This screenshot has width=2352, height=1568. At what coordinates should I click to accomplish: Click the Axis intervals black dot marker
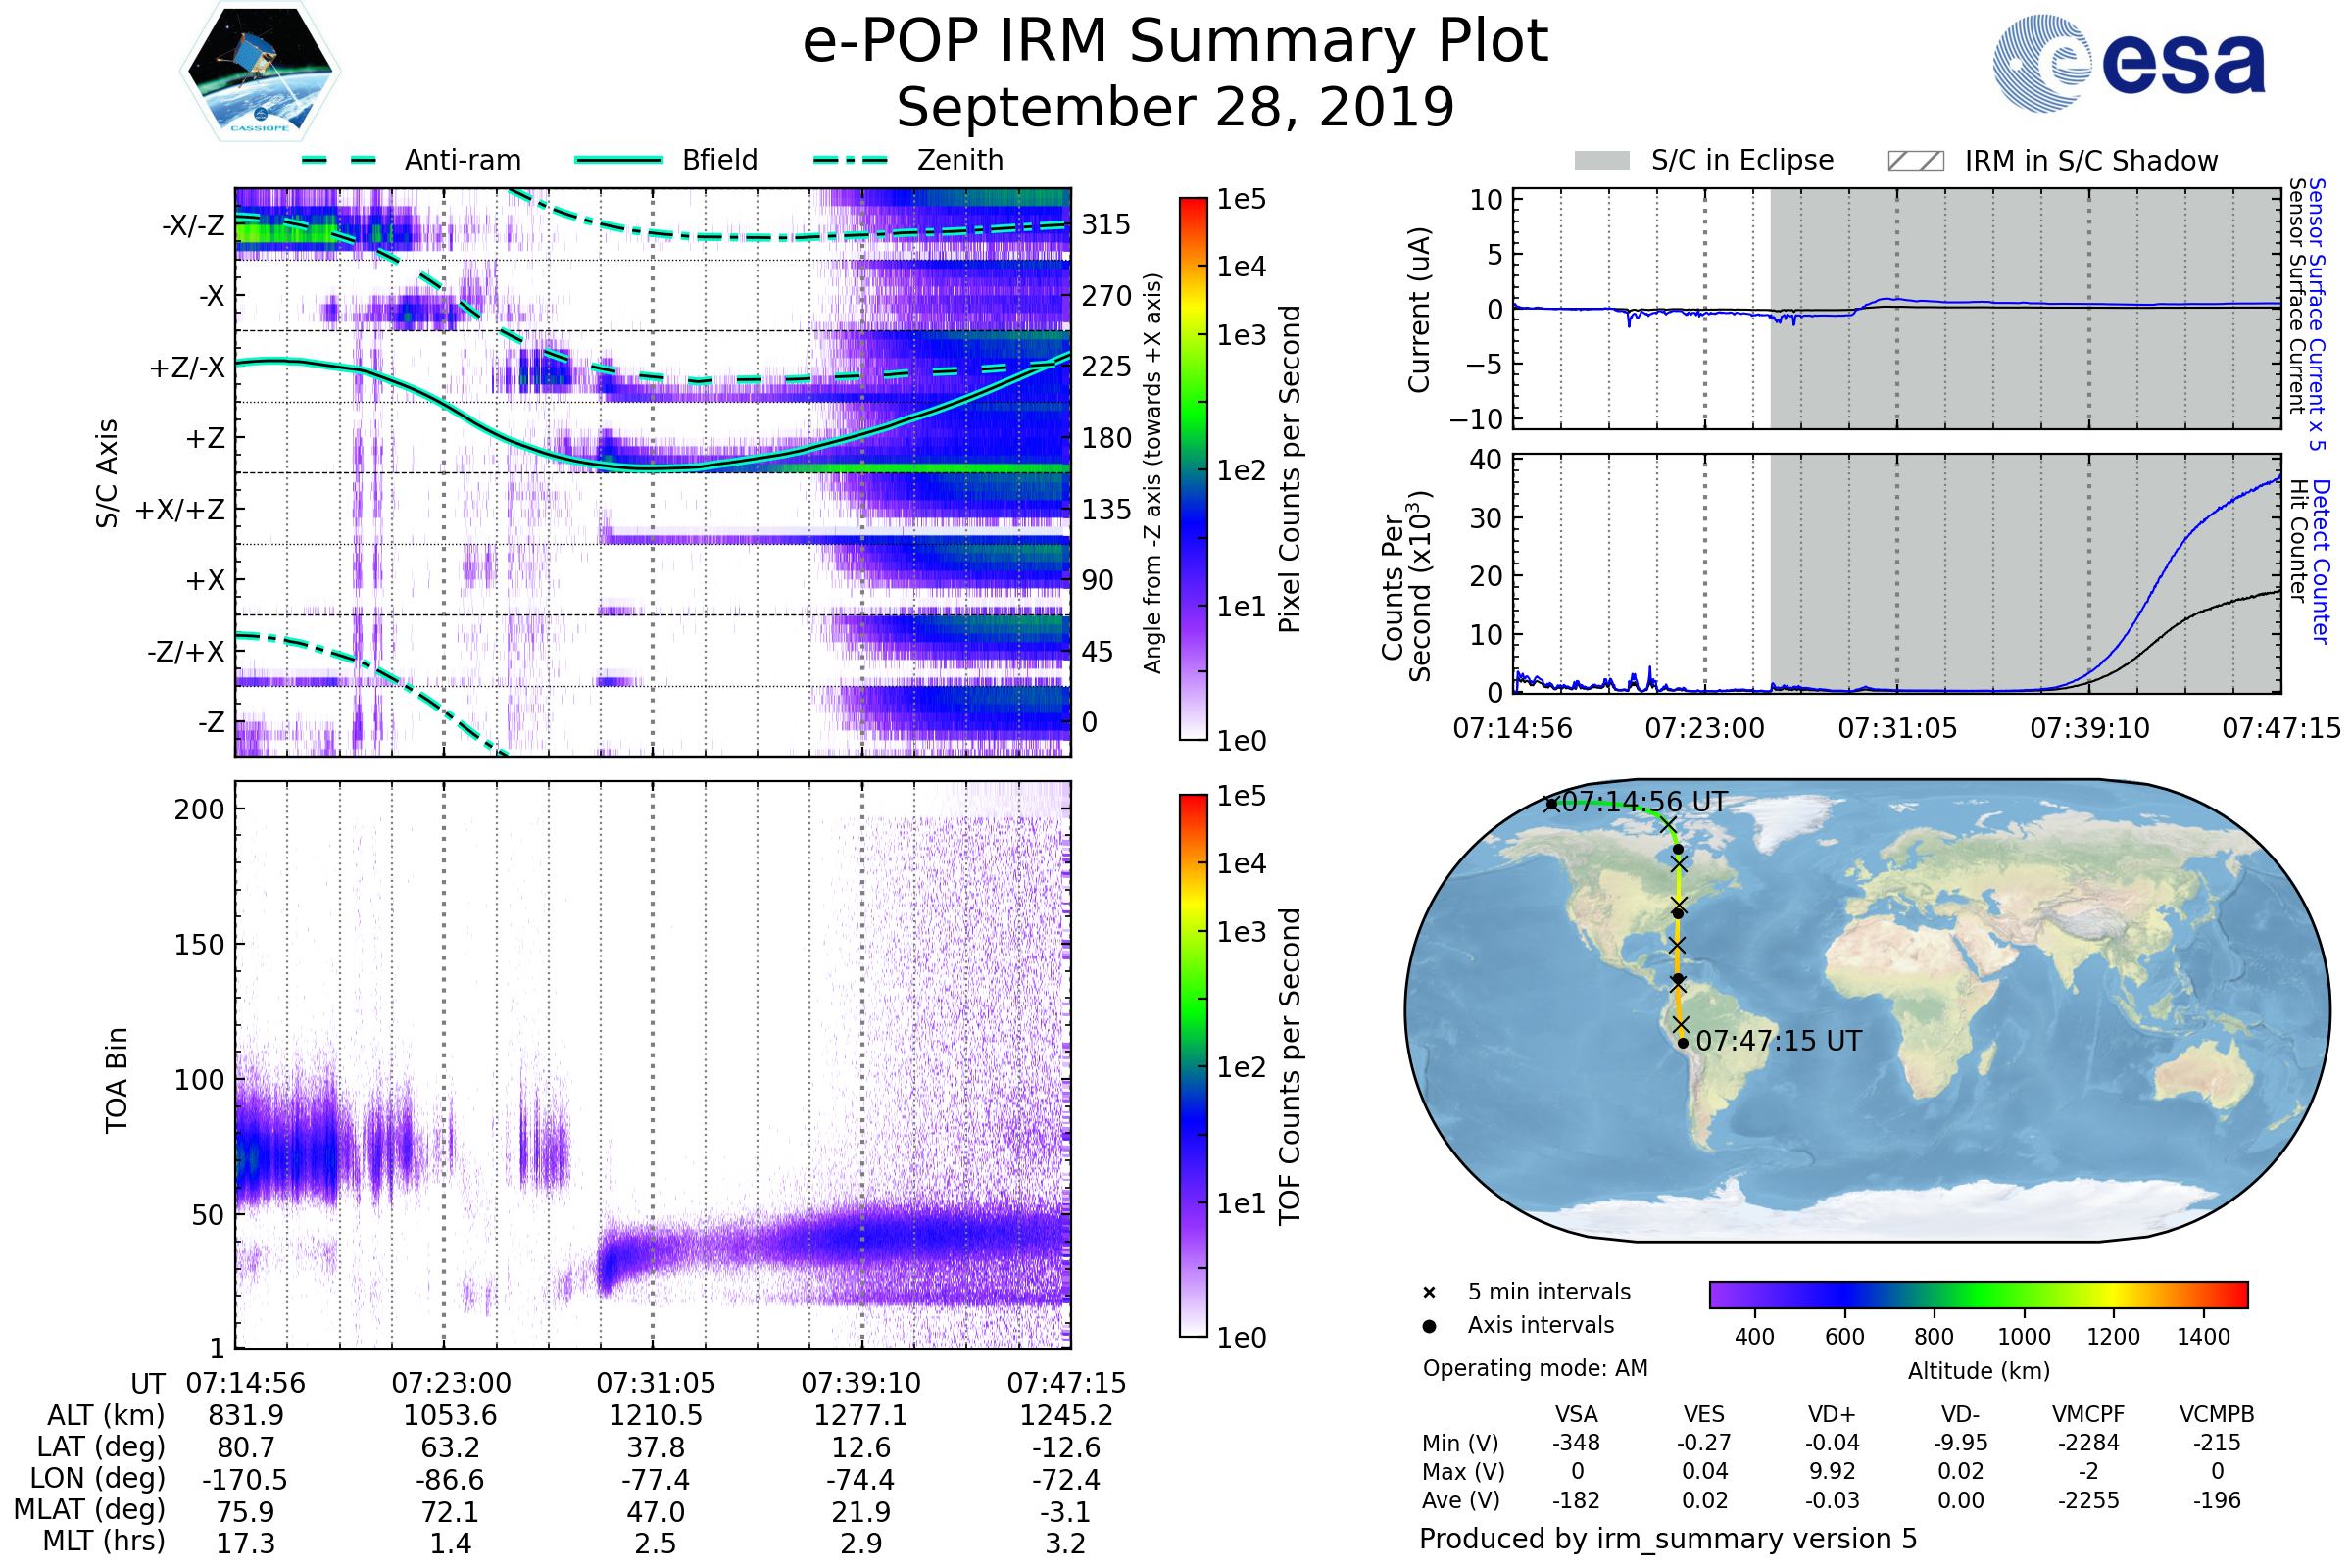tap(1429, 1326)
